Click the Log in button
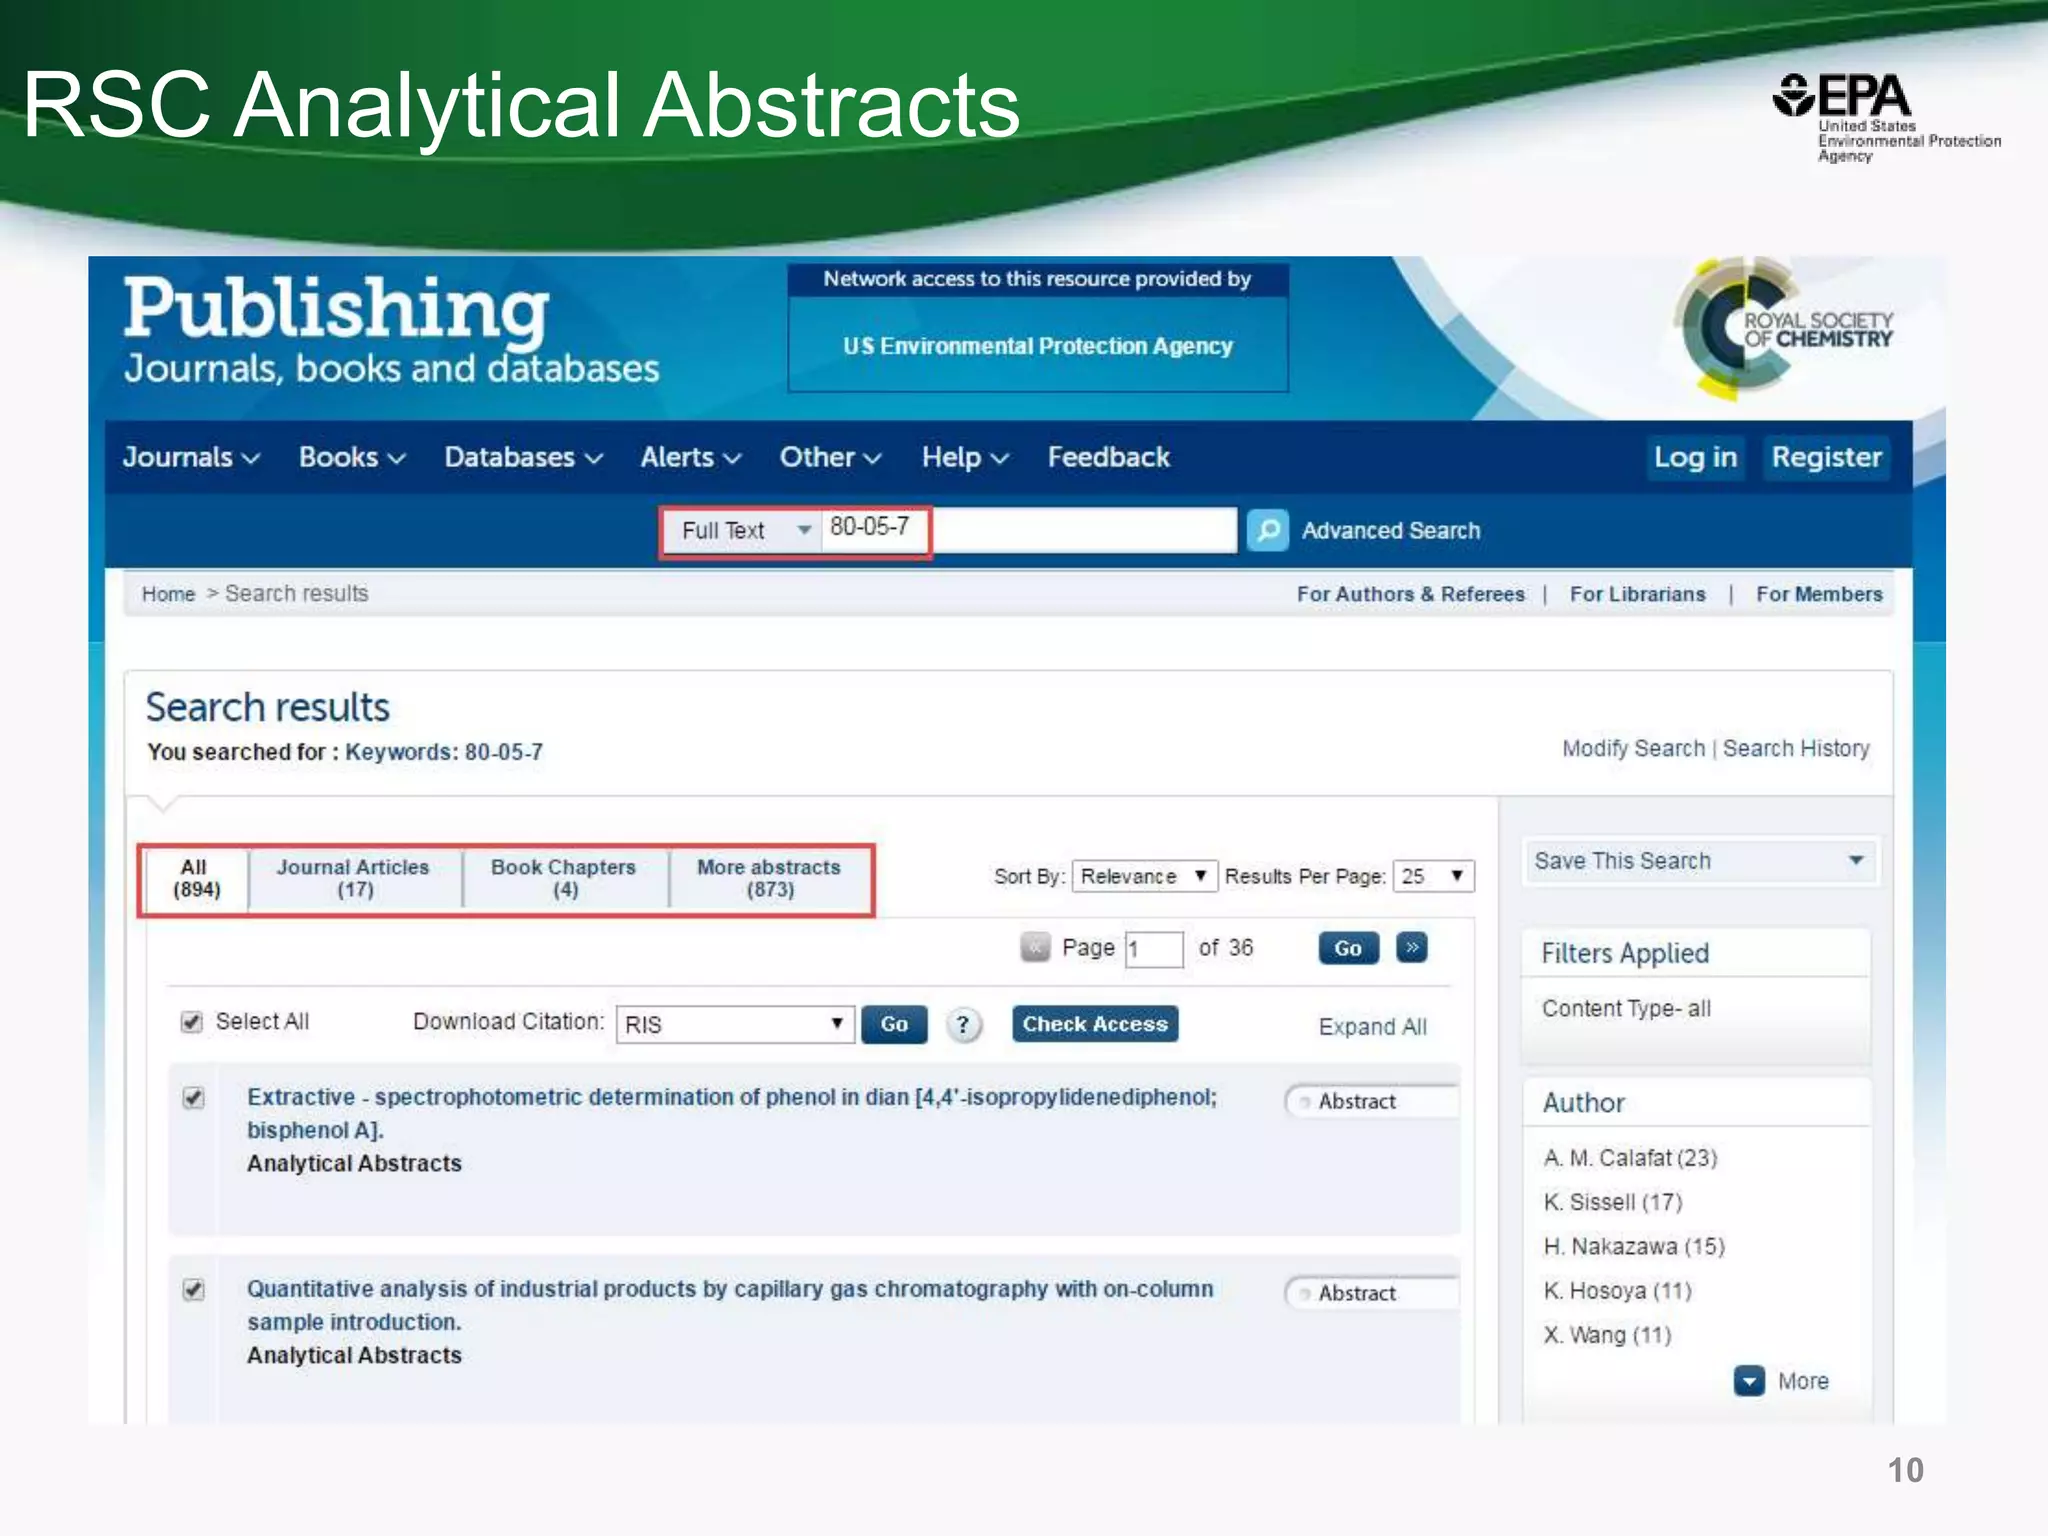 (1695, 457)
